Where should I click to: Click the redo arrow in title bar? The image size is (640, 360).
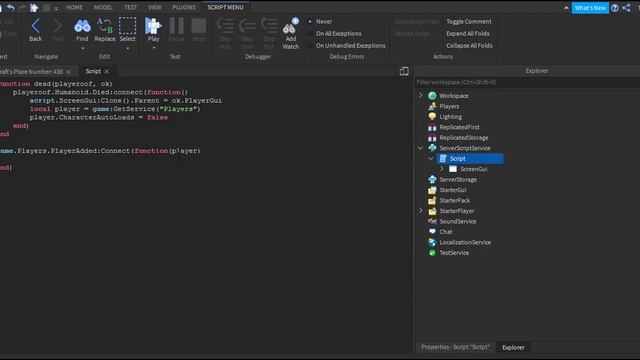22,7
